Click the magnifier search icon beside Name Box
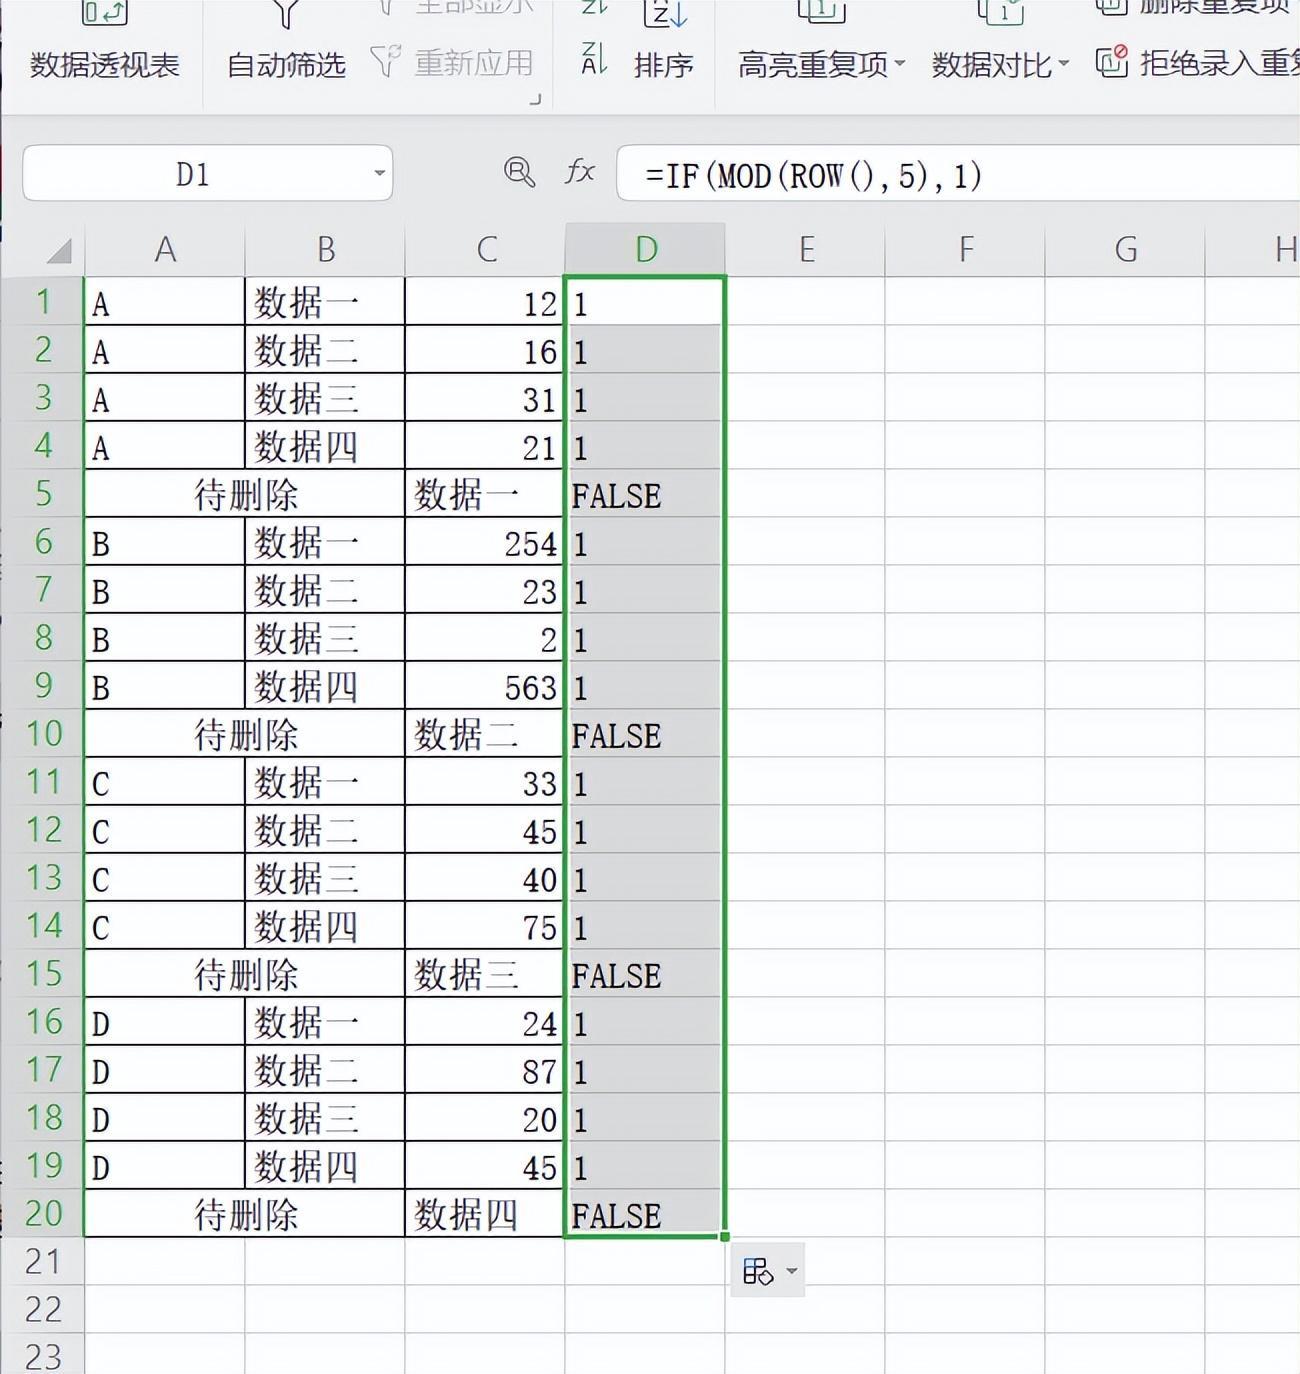This screenshot has height=1374, width=1300. 519,172
